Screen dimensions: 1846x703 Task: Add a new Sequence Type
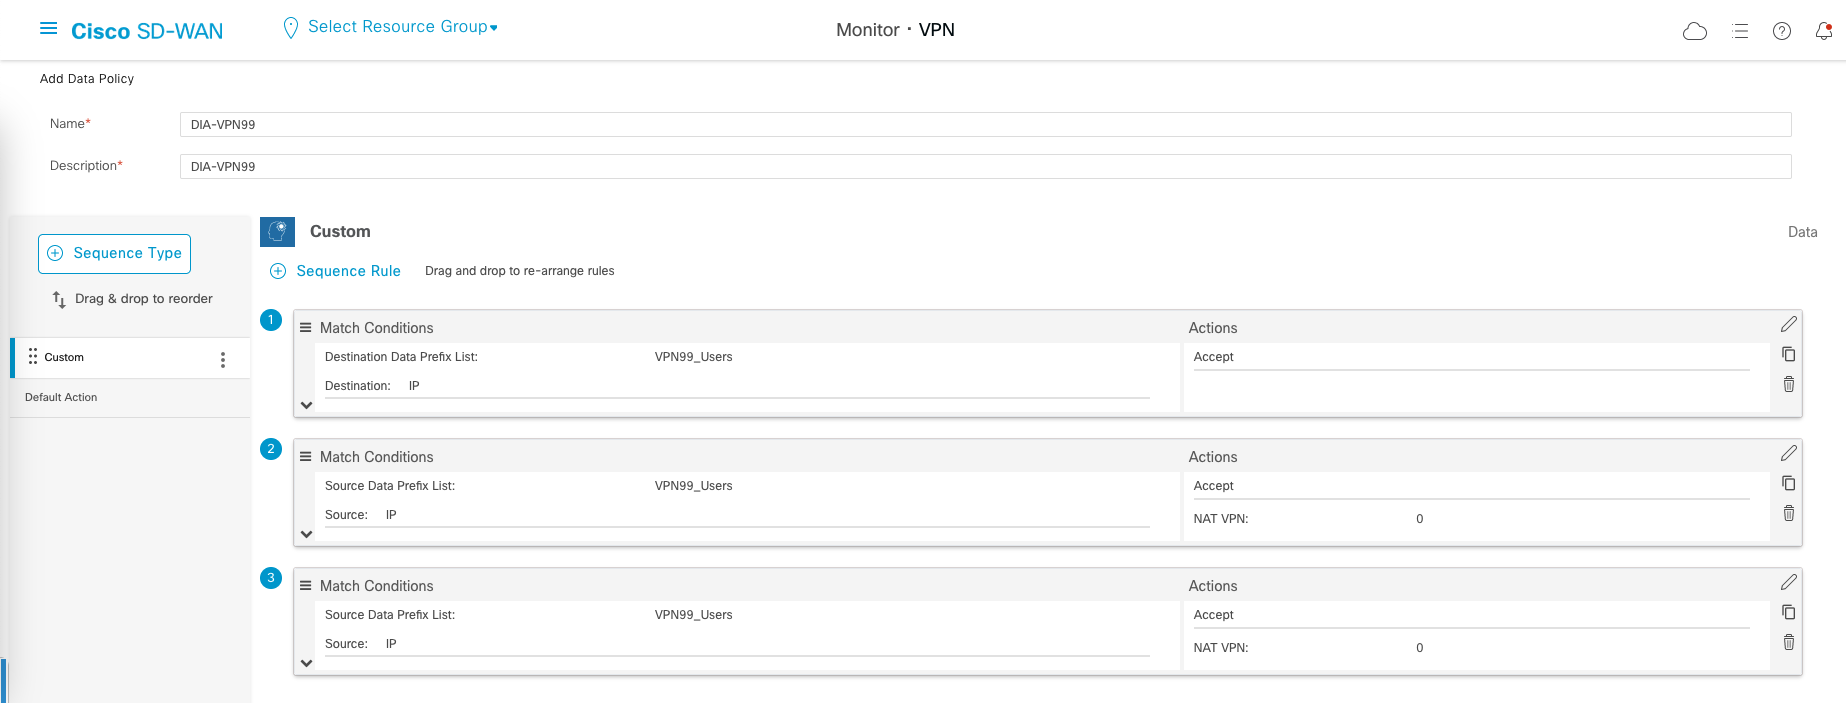click(115, 254)
